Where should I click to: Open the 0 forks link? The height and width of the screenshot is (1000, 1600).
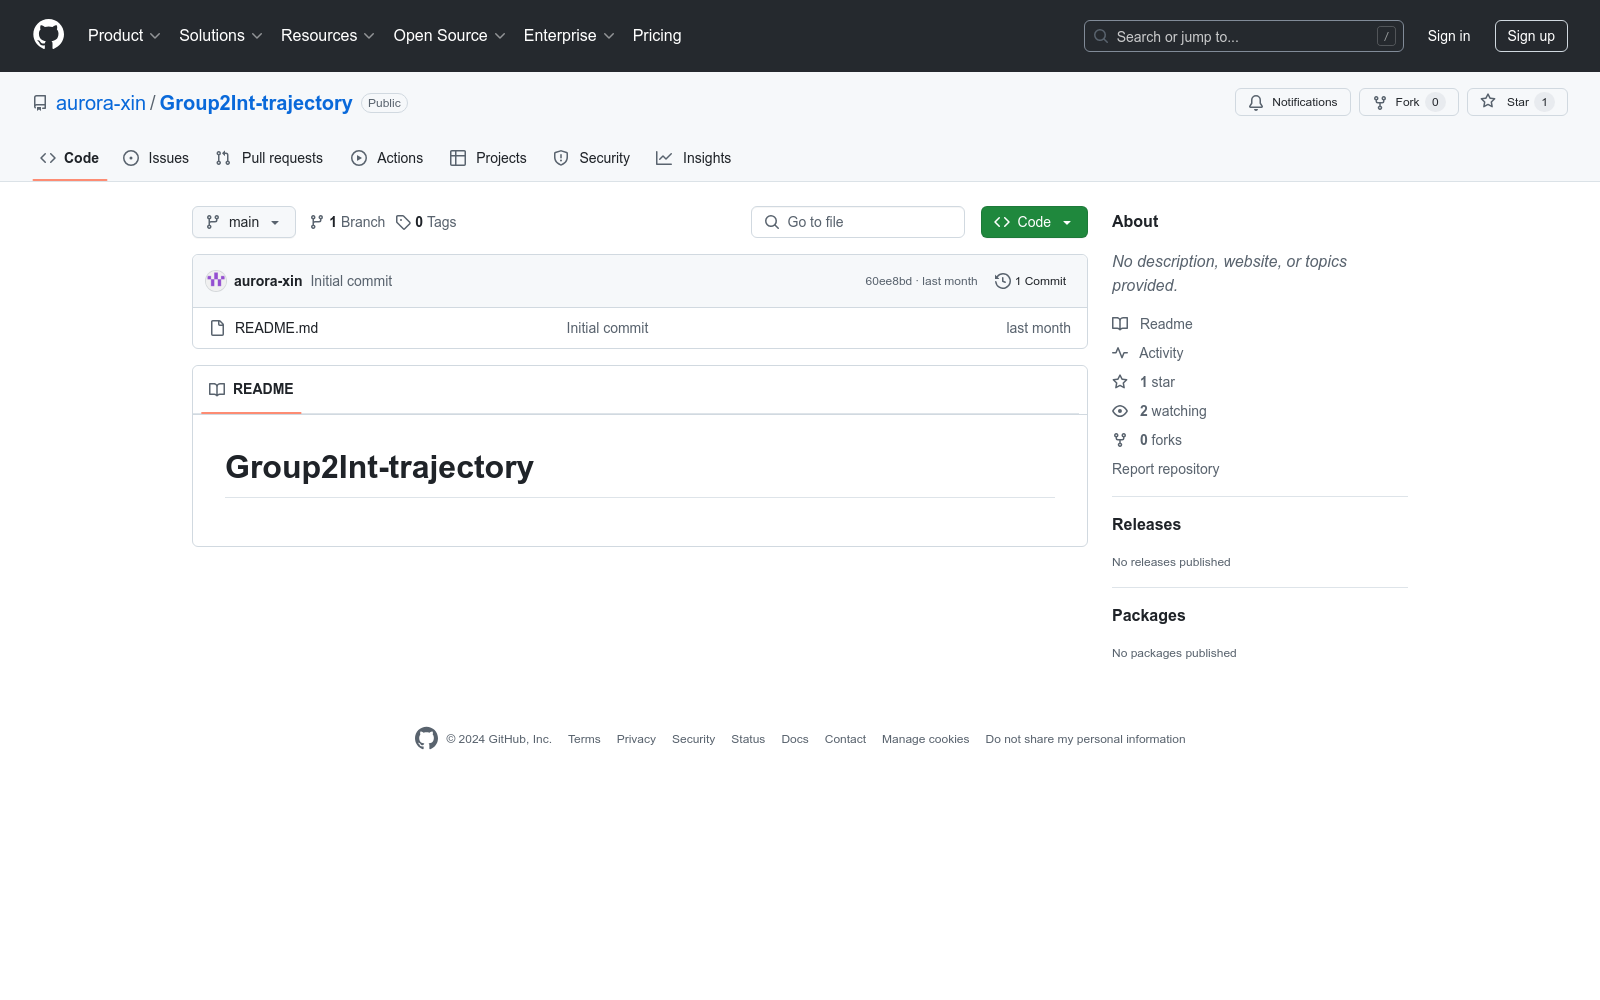pos(1147,440)
